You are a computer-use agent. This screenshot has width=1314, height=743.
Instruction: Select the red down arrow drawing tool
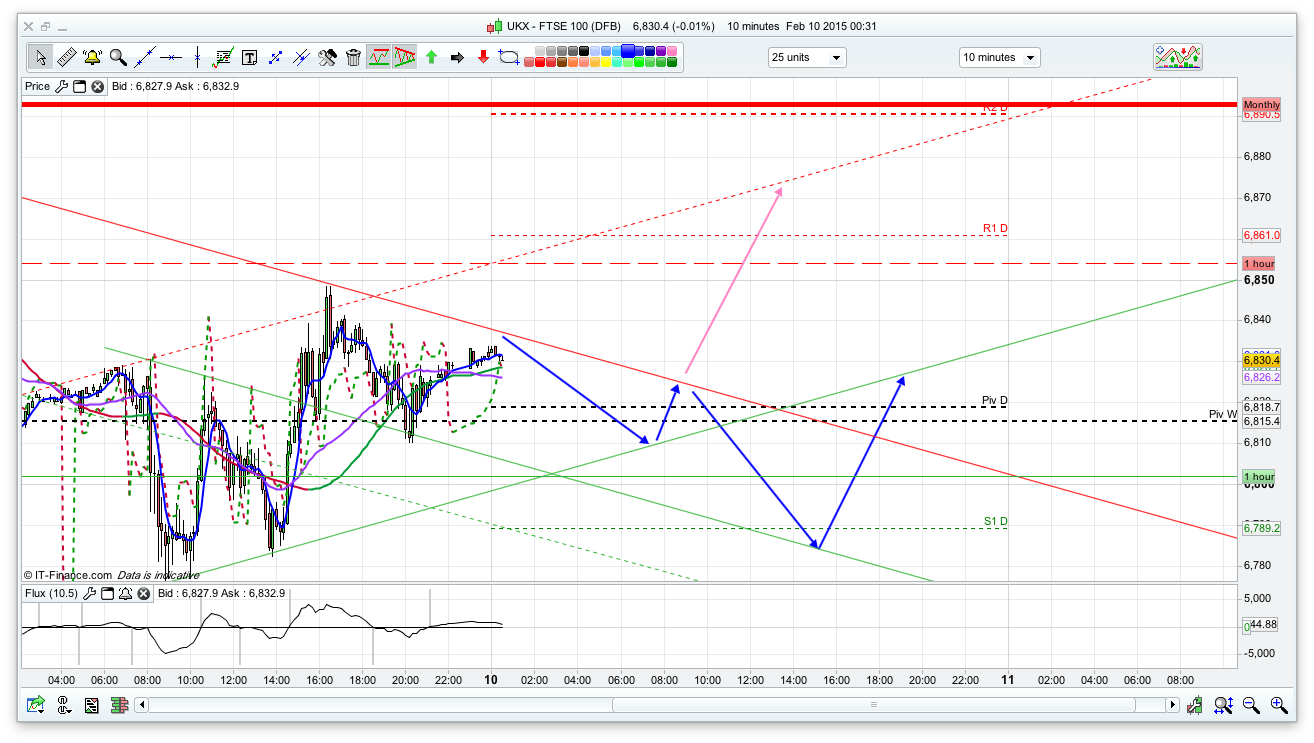pos(483,57)
